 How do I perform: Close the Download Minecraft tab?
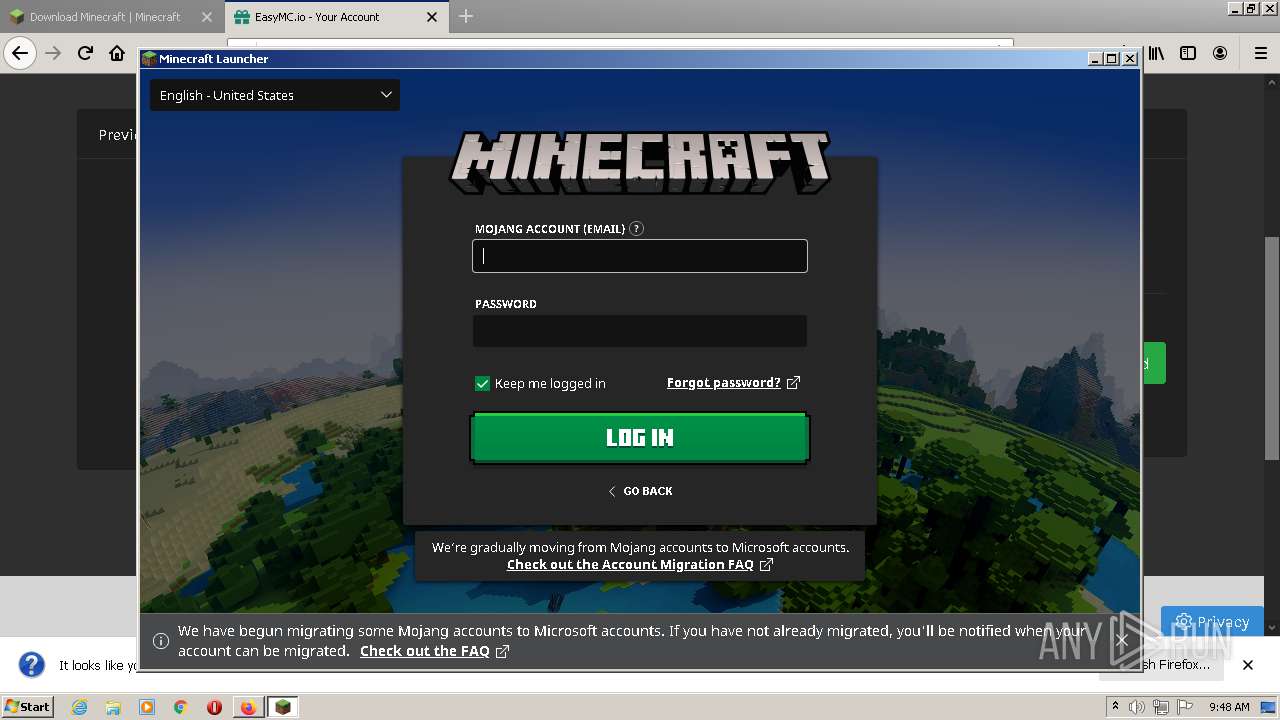207,17
